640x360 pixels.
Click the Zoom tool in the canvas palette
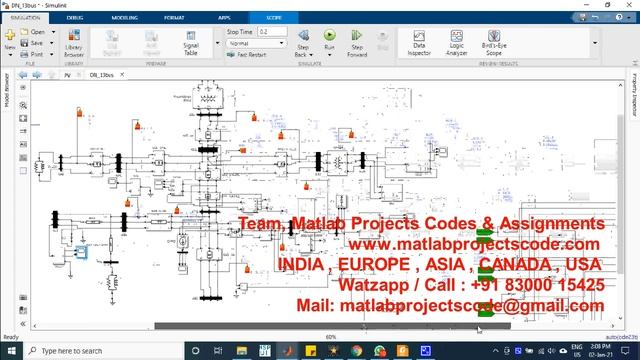coord(23,105)
